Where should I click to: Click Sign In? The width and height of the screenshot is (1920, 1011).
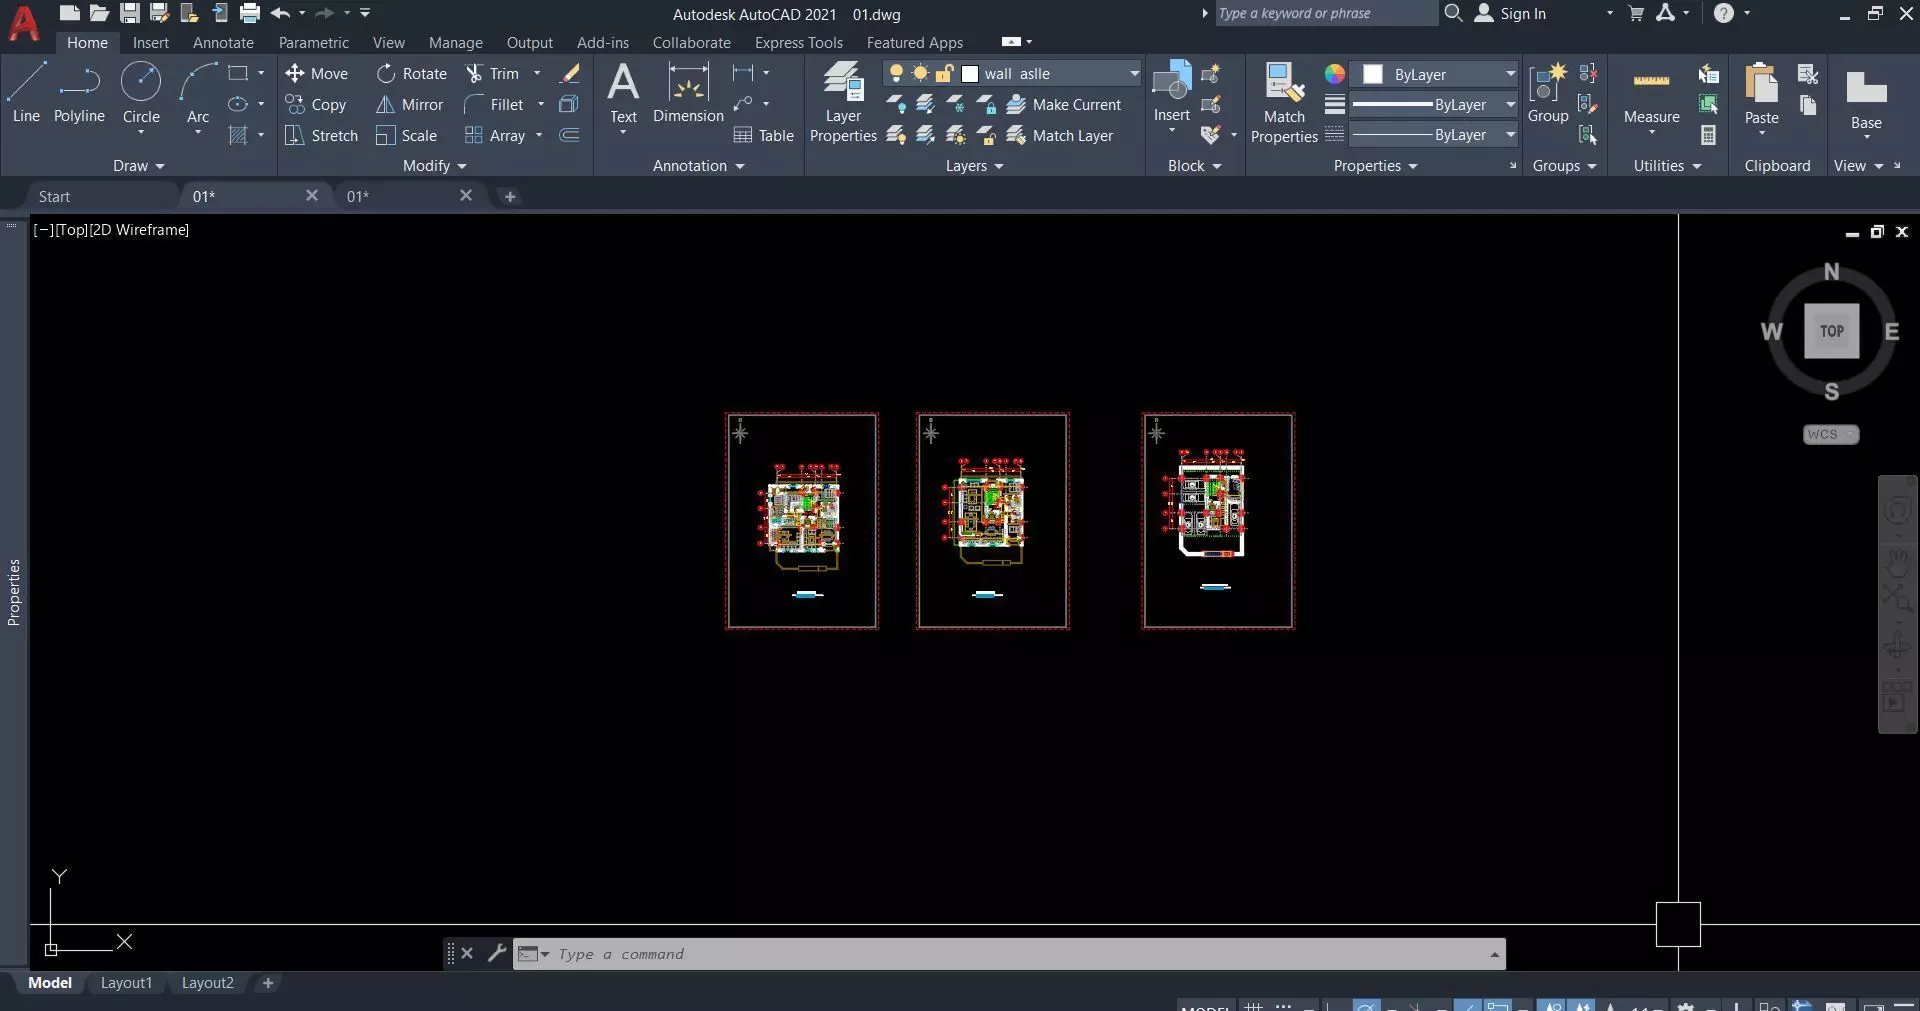point(1511,14)
